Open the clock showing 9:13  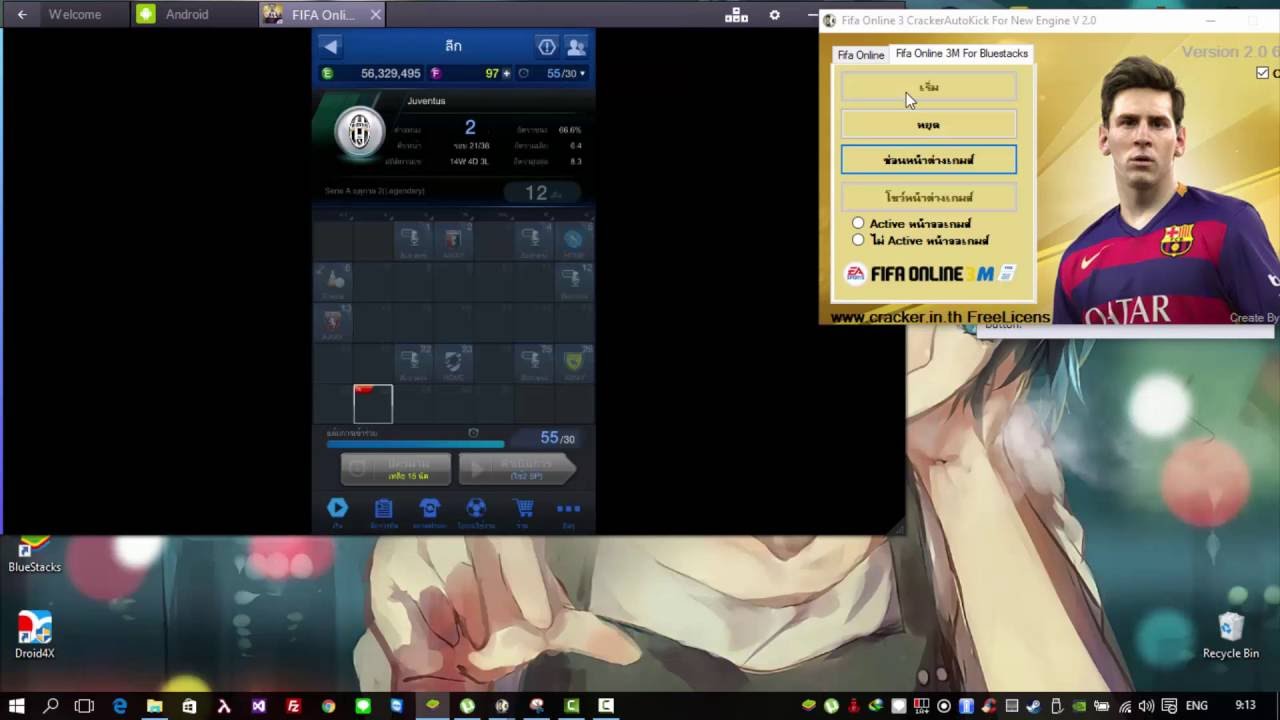(x=1245, y=706)
